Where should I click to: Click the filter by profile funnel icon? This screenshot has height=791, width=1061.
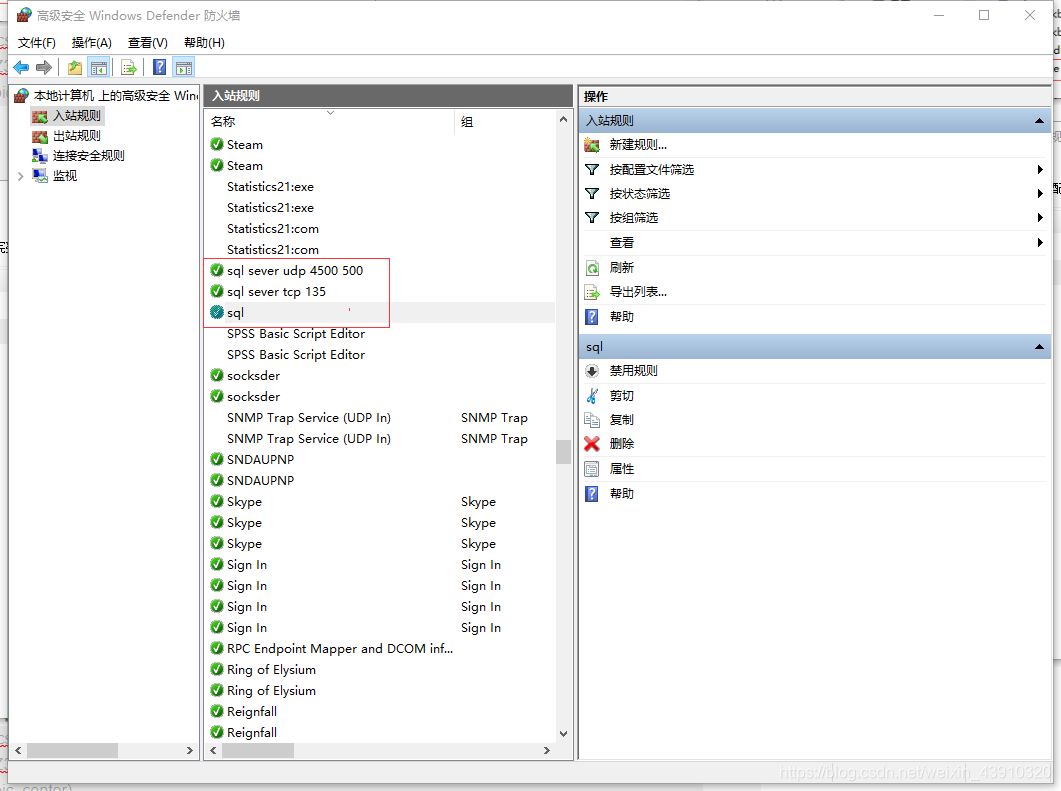click(592, 170)
